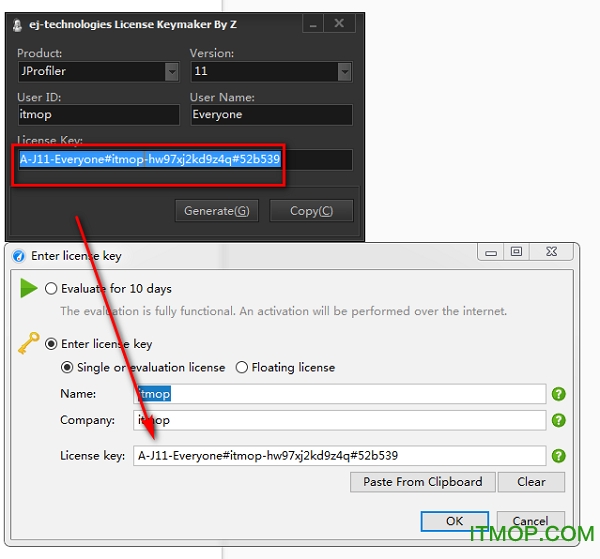This screenshot has width=600, height=559.
Task: Minimize the Enter license key dialog
Action: click(x=491, y=253)
